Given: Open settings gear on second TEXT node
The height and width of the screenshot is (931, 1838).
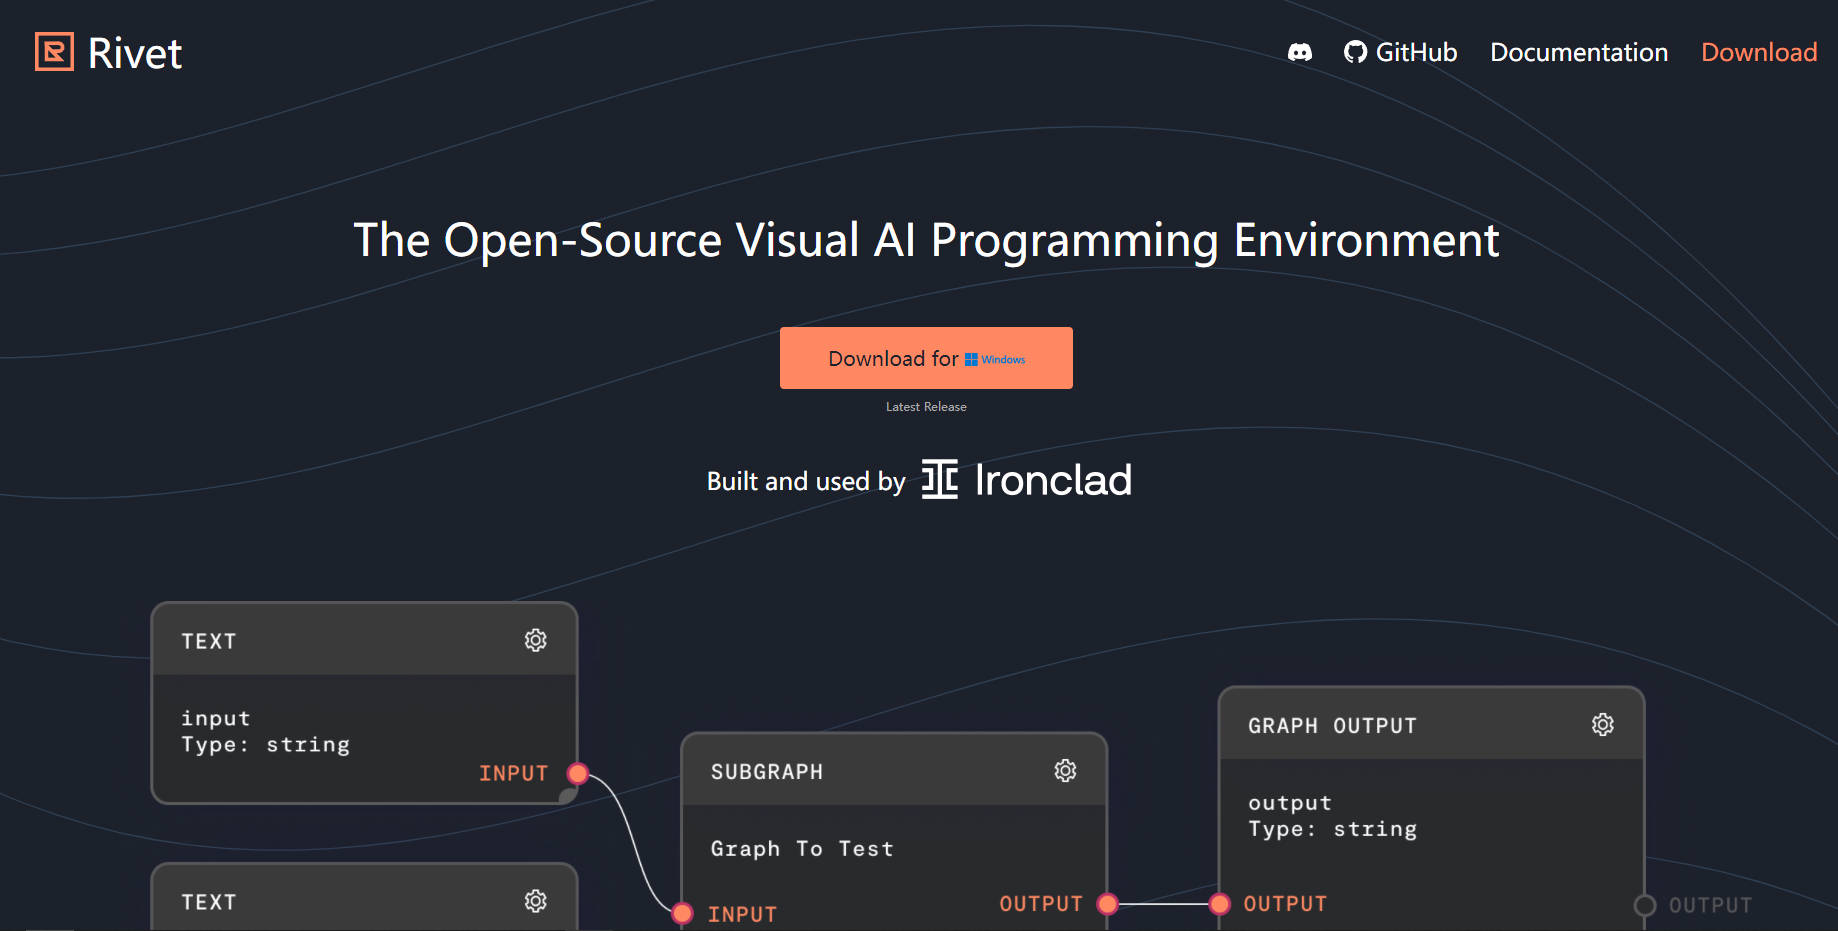Looking at the screenshot, I should 536,901.
